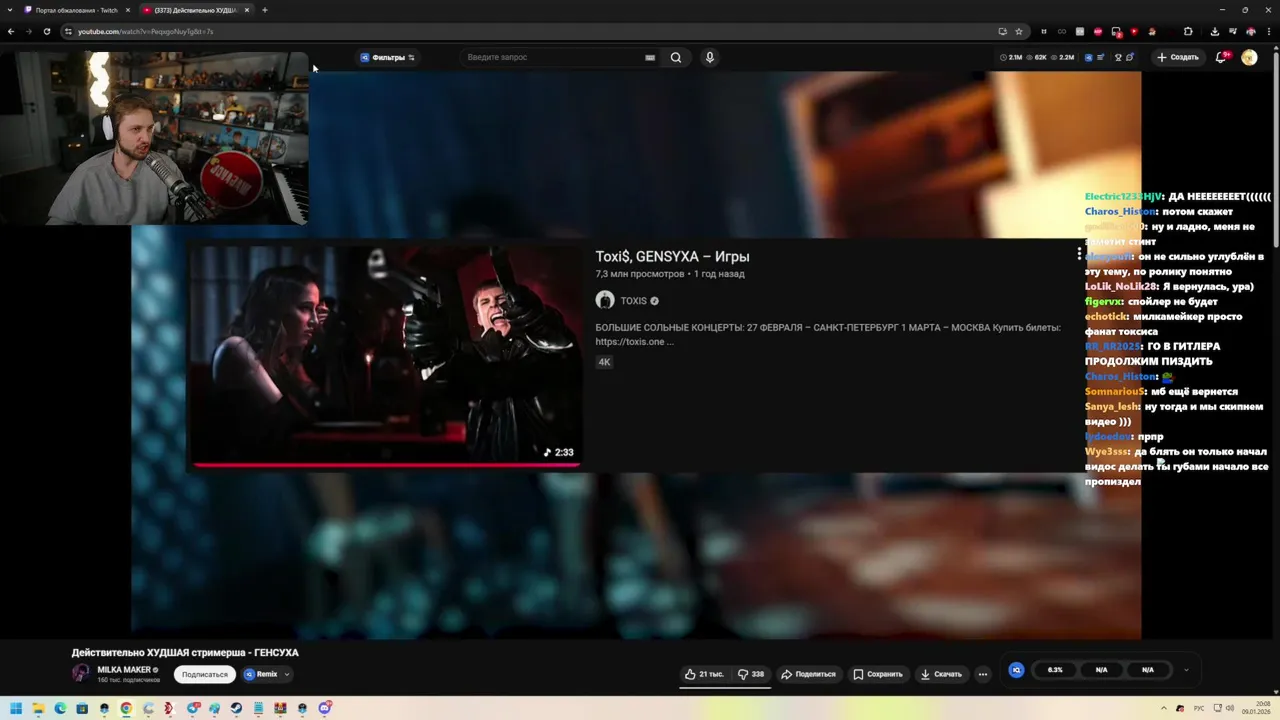Open the taskbar clock showing 20:08
Viewport: 1280px width, 720px height.
coord(1255,708)
